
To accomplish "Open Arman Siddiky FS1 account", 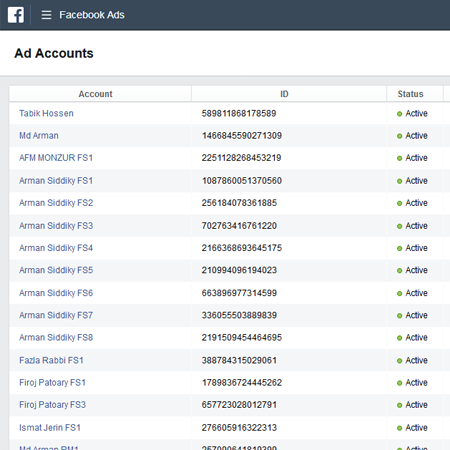I will tap(56, 181).
